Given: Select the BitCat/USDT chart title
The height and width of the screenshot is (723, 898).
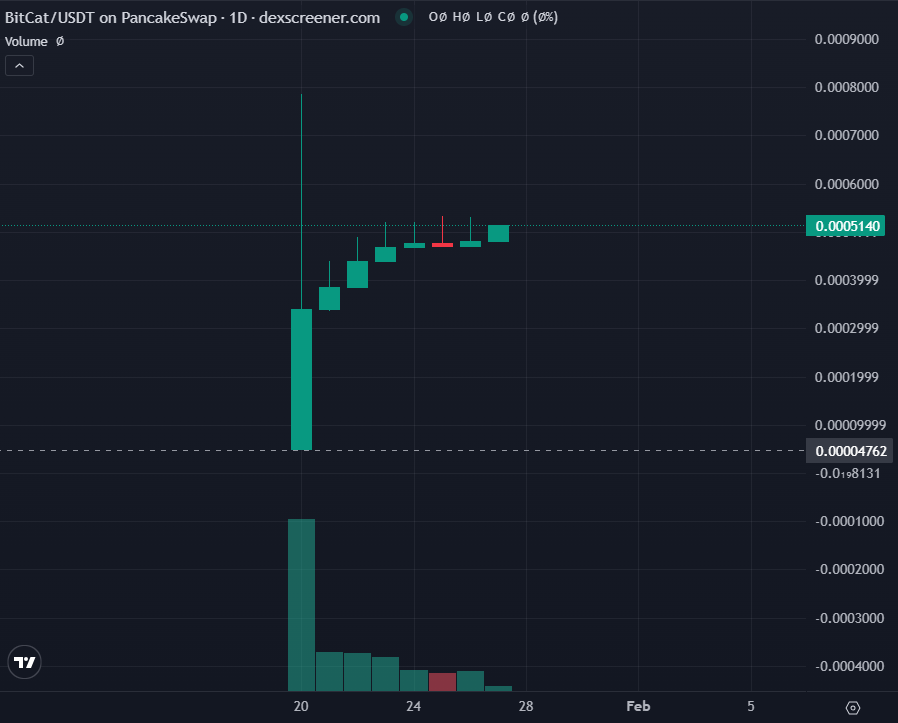Looking at the screenshot, I should pyautogui.click(x=192, y=18).
